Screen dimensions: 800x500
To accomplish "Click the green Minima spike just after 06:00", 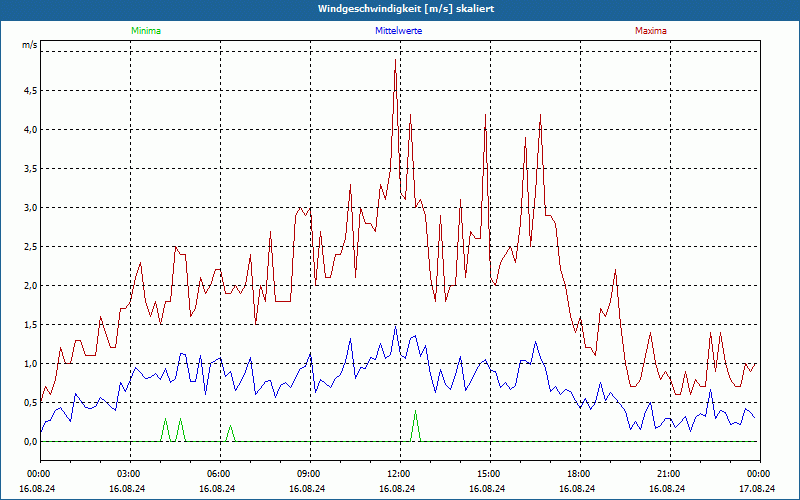I will coord(230,427).
